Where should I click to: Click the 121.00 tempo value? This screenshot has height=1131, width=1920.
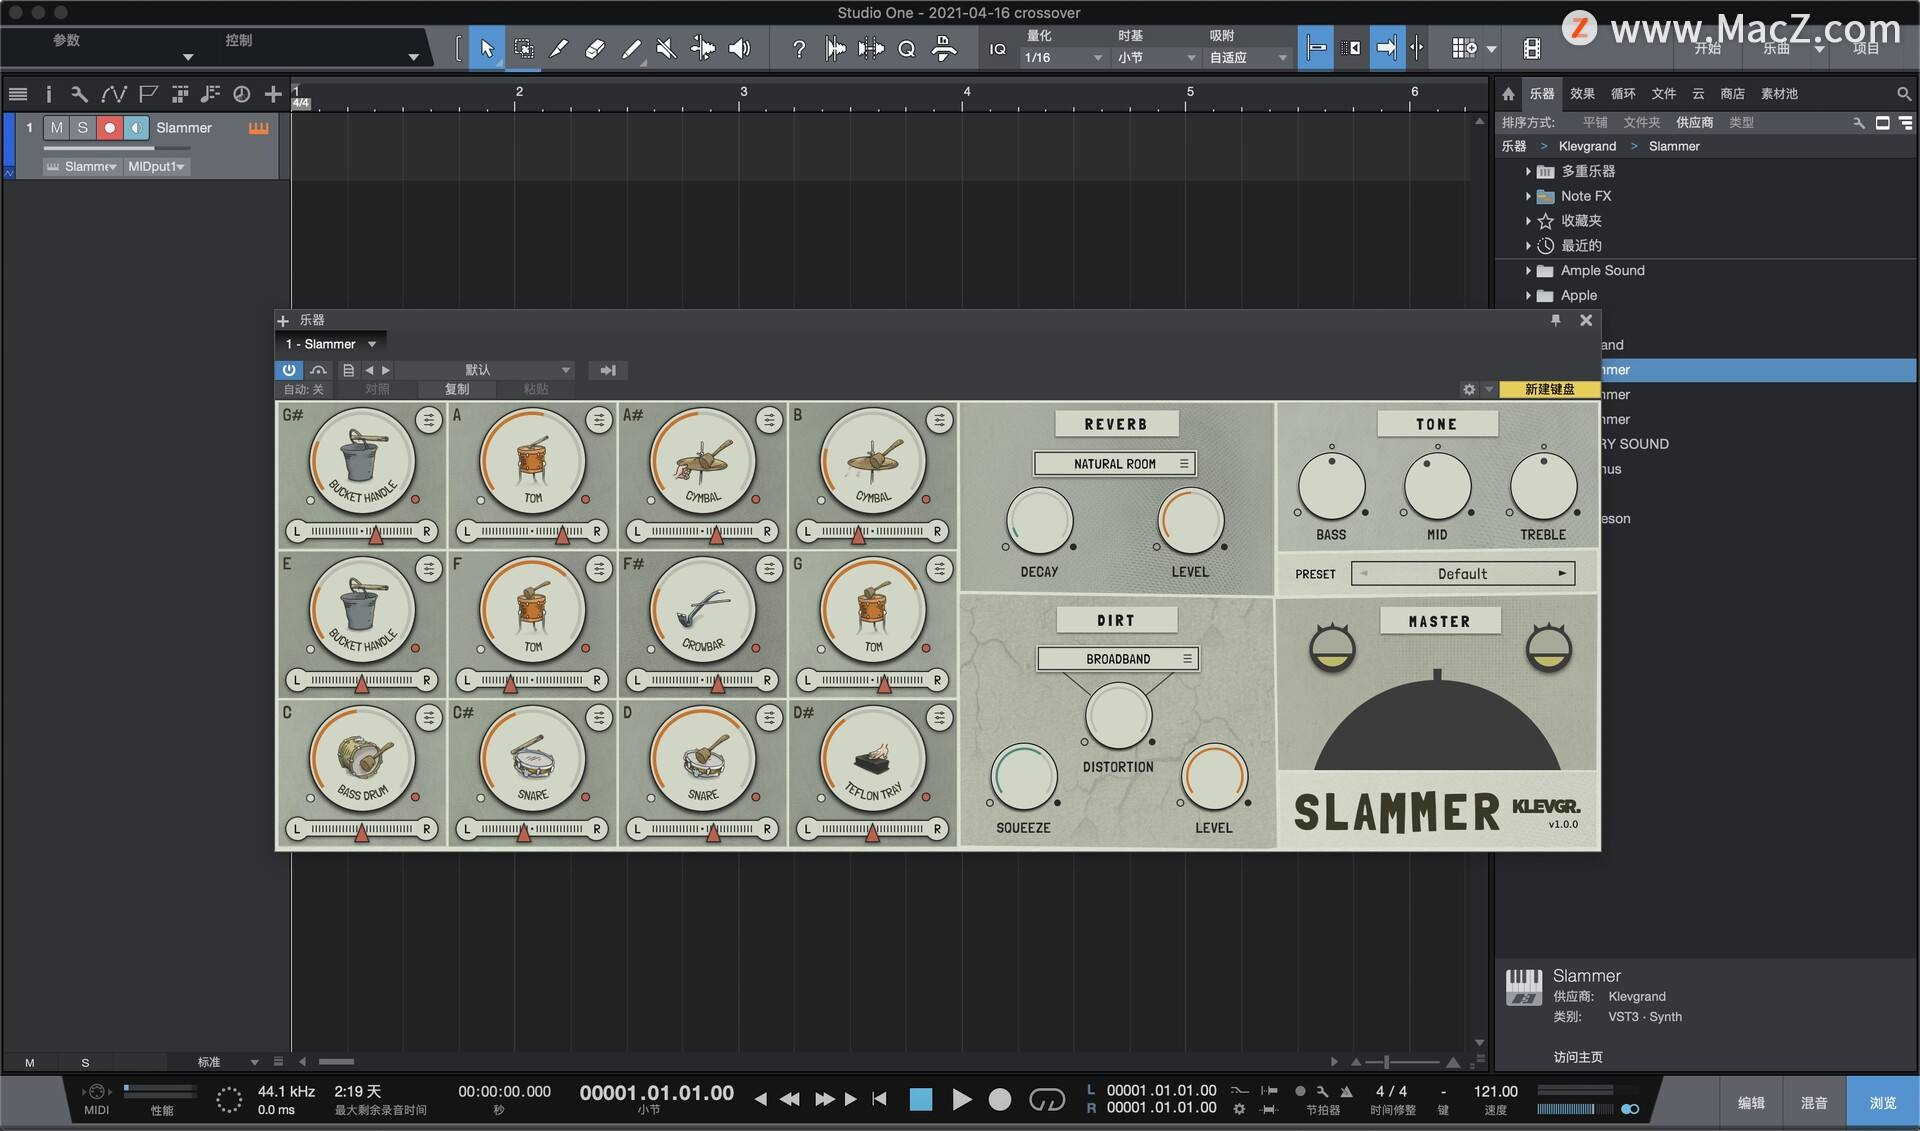(x=1495, y=1092)
